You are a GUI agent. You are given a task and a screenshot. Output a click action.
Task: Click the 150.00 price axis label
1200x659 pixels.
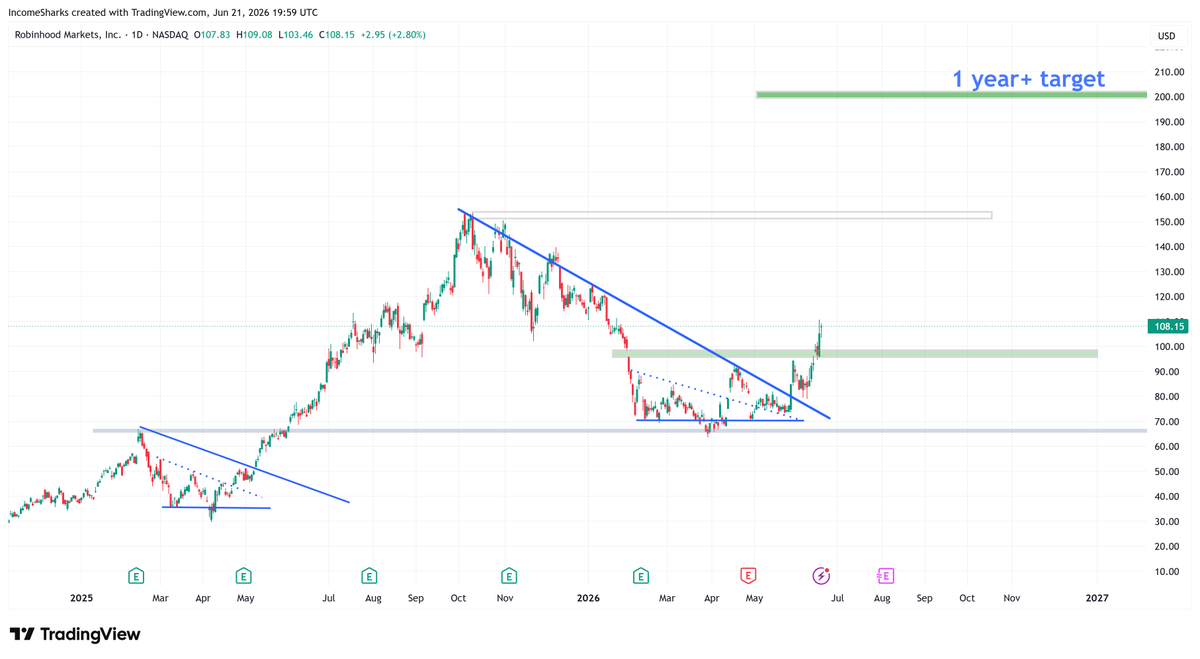coord(1169,222)
